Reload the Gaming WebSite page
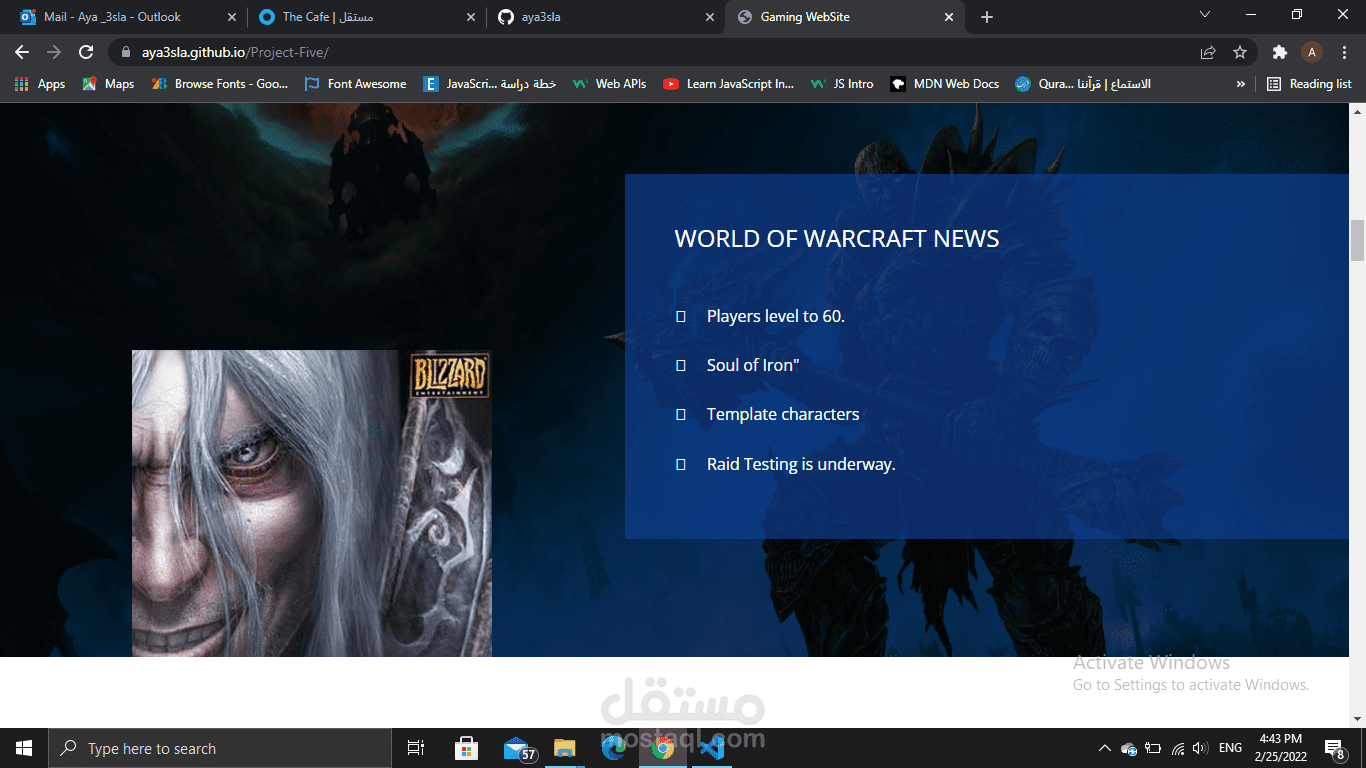Viewport: 1366px width, 768px height. tap(86, 52)
